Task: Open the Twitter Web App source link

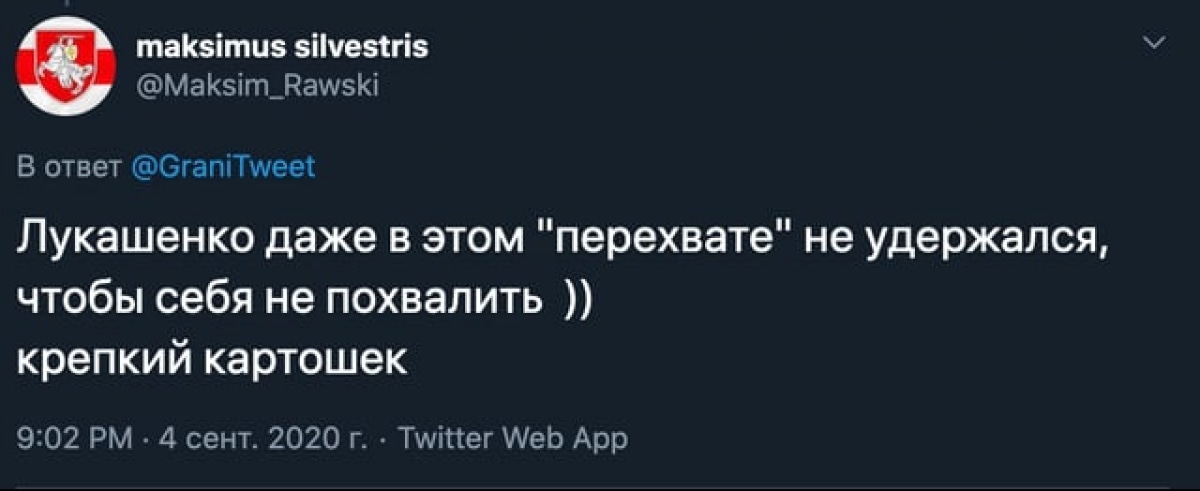Action: [512, 437]
